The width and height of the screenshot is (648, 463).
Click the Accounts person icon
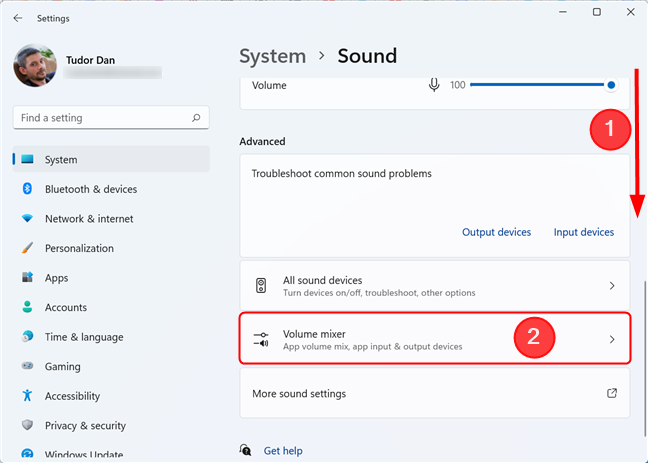[x=27, y=307]
